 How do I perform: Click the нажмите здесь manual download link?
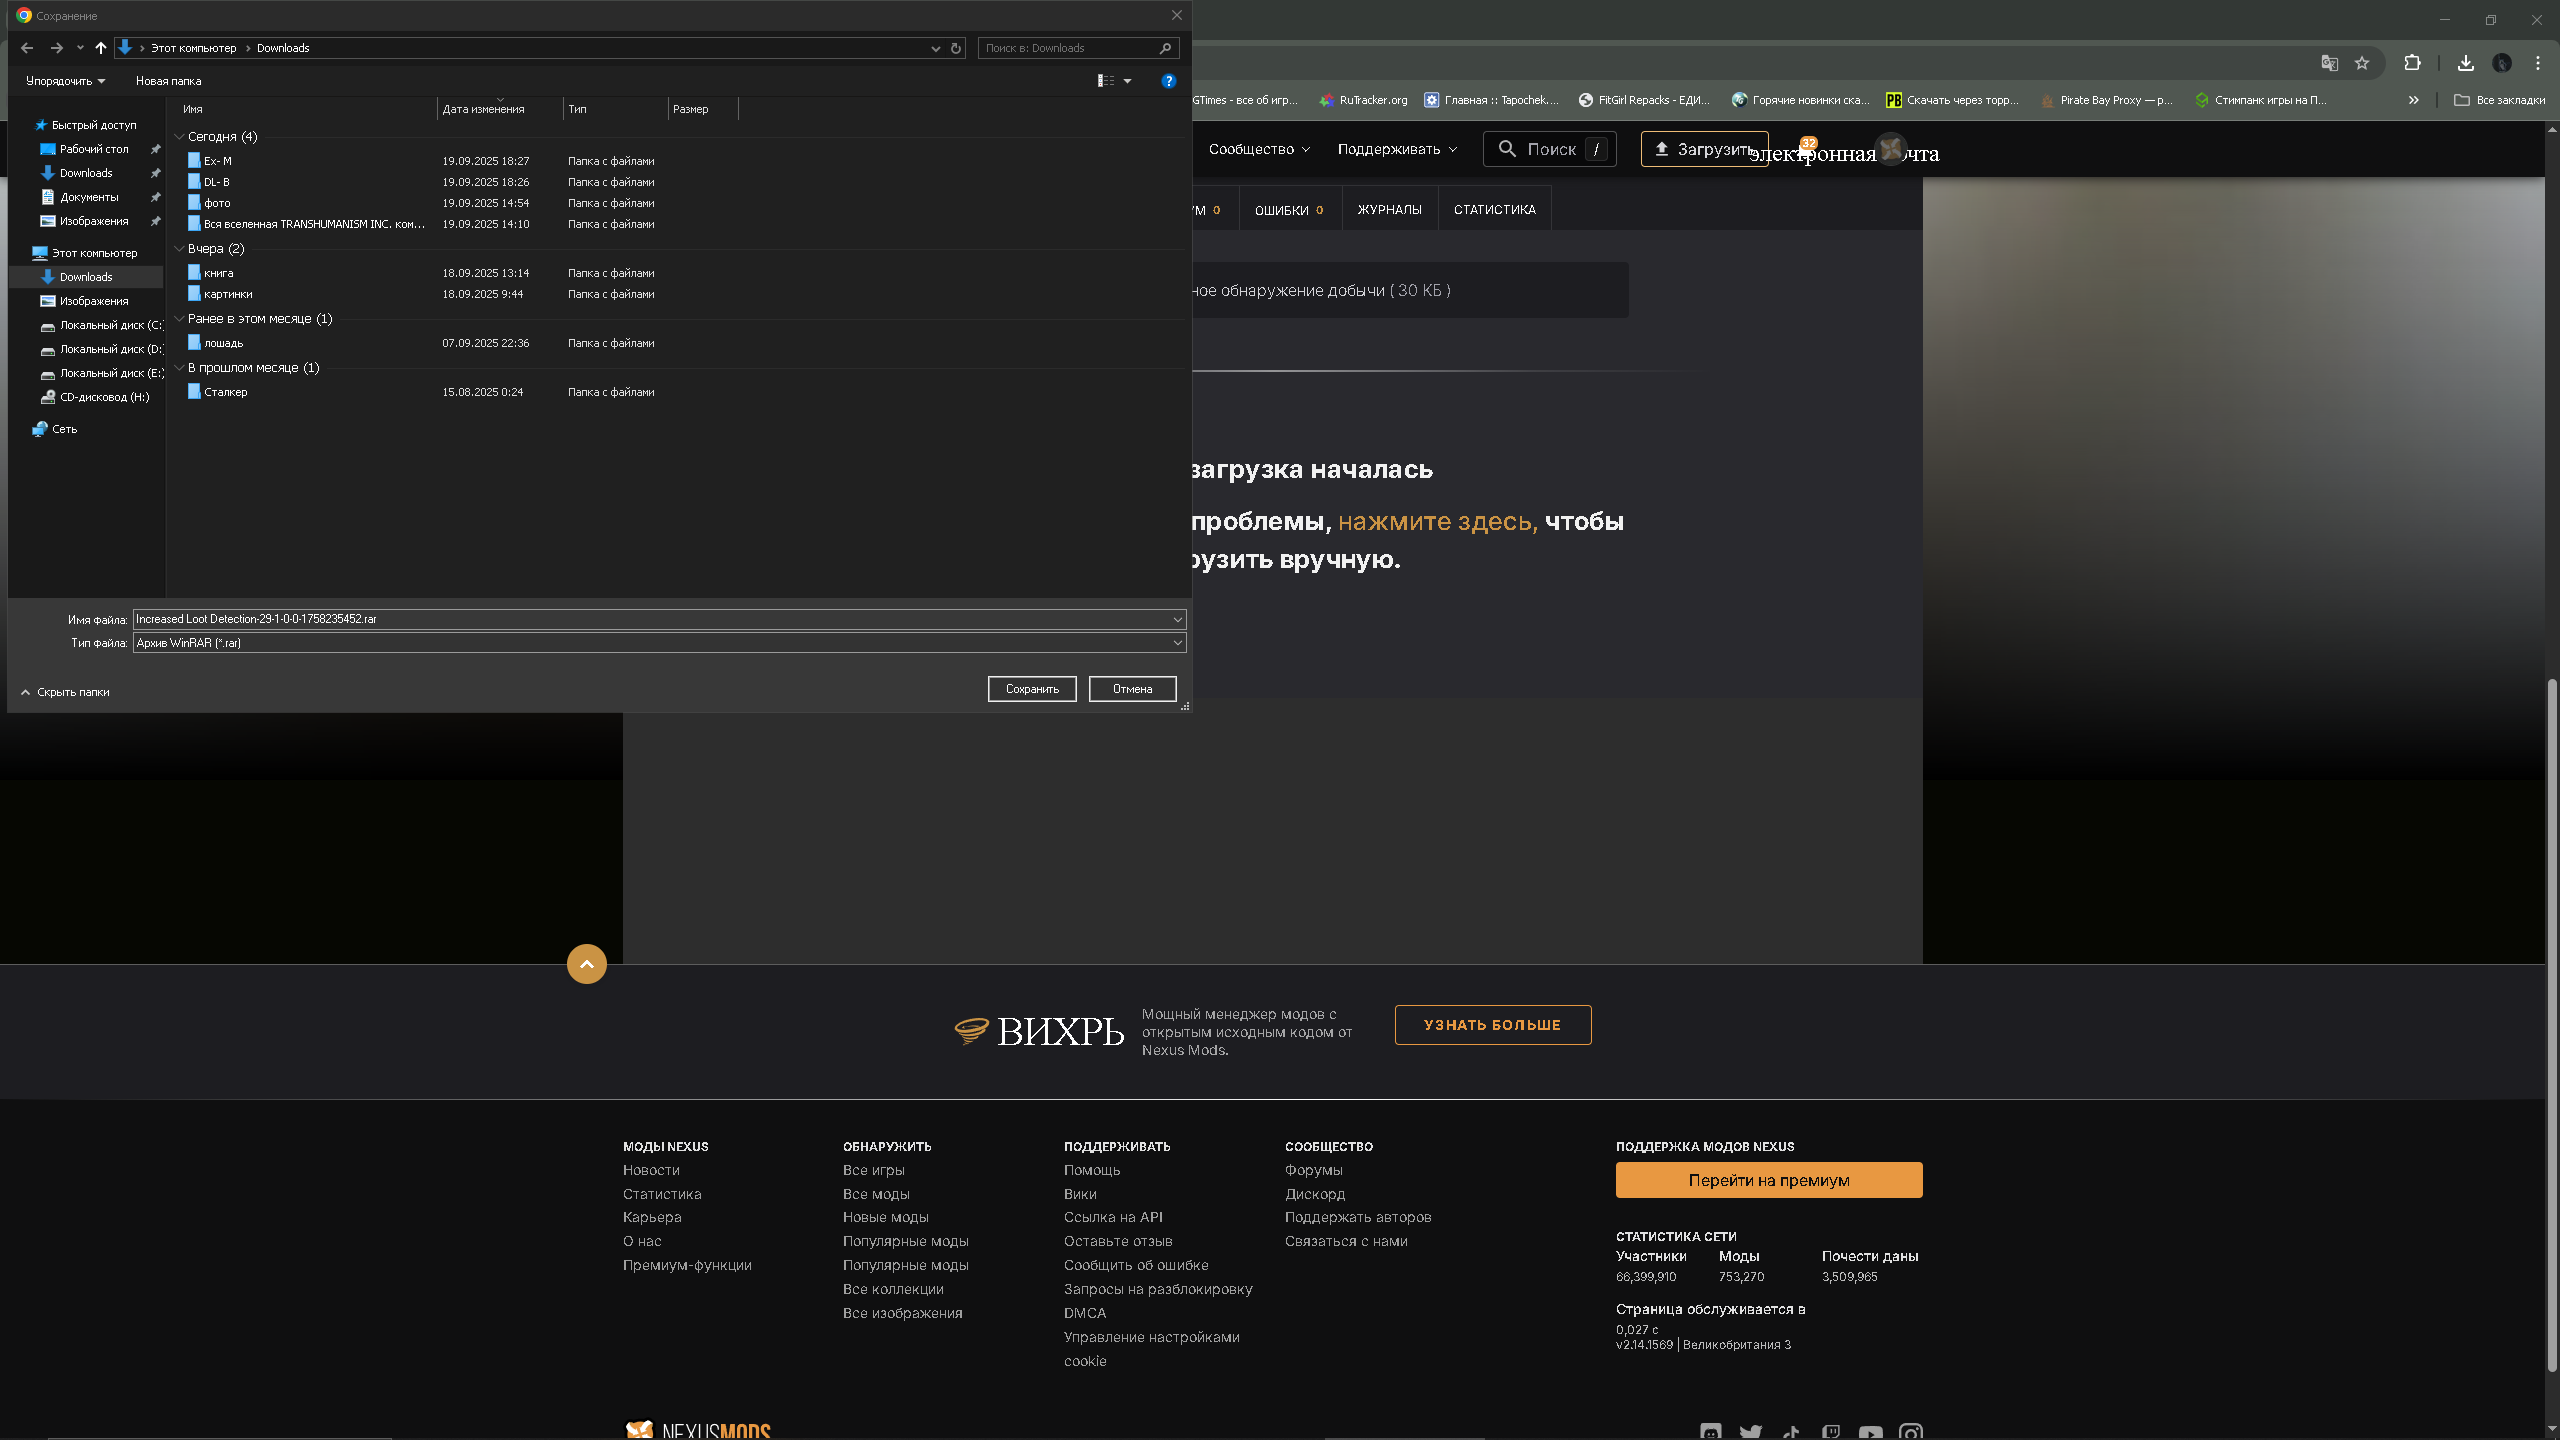tap(1437, 522)
